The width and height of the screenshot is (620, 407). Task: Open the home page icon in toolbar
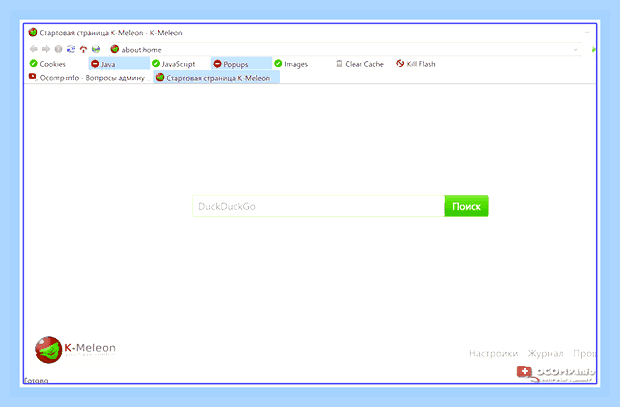[x=83, y=49]
